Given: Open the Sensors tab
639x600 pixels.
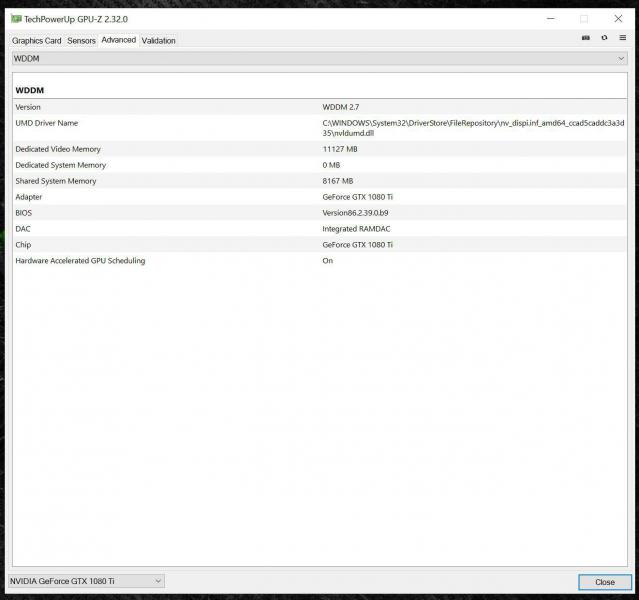Looking at the screenshot, I should 81,41.
